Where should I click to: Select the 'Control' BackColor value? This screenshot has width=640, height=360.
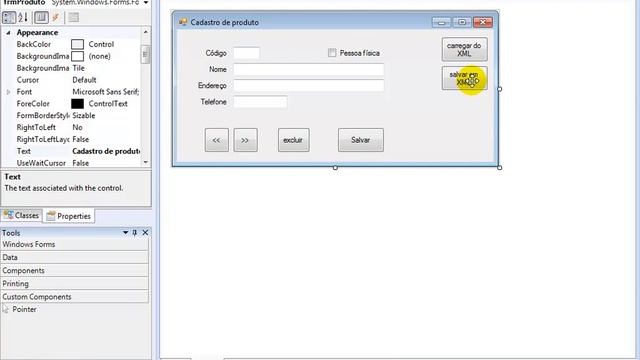click(x=101, y=44)
